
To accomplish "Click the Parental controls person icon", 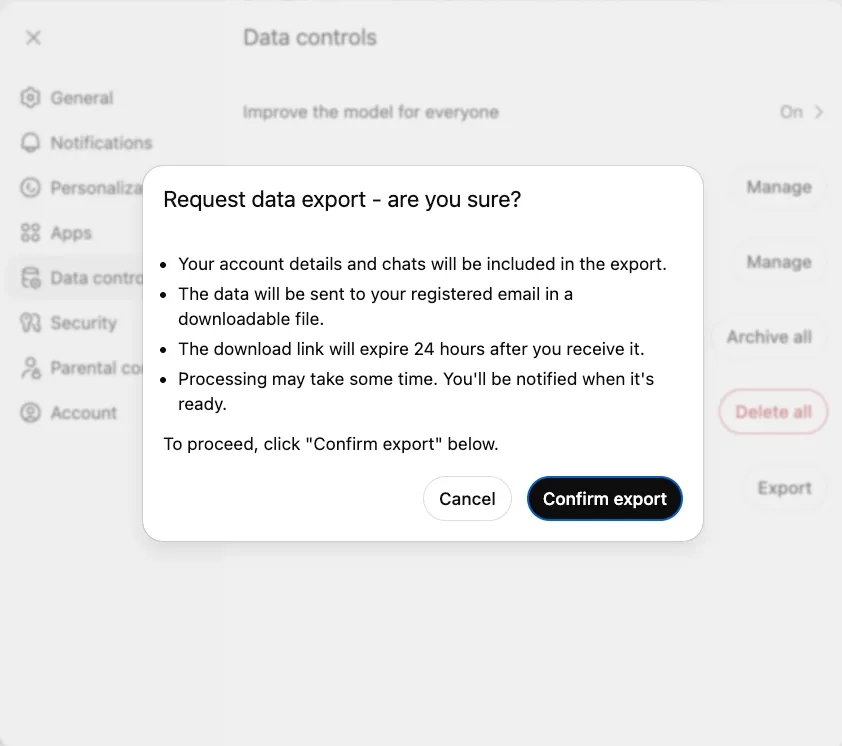I will tap(31, 368).
